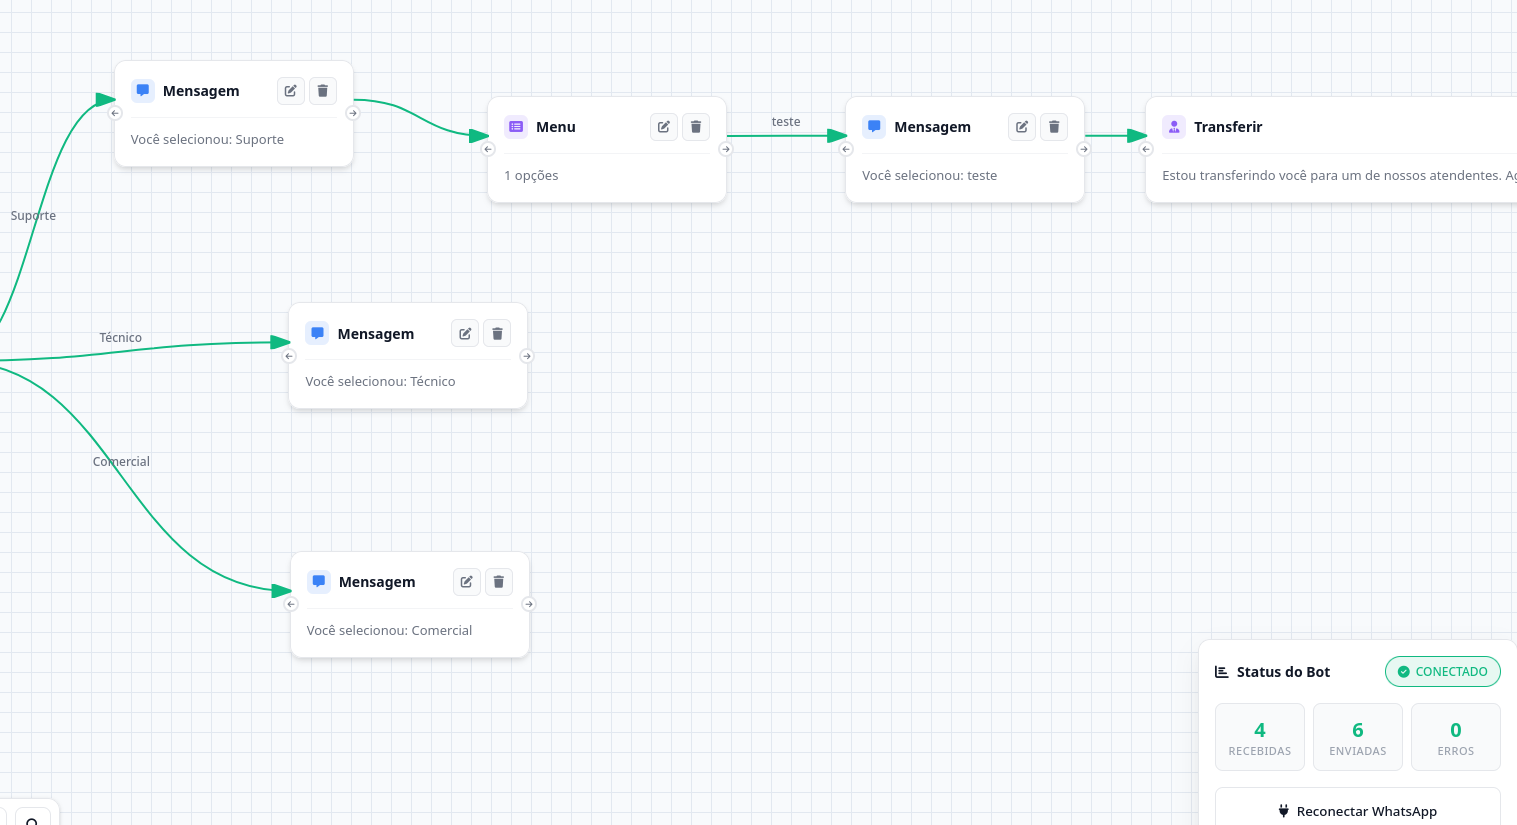Viewport: 1517px width, 825px height.
Task: Select the output handle of the Comercial node
Action: click(x=528, y=604)
